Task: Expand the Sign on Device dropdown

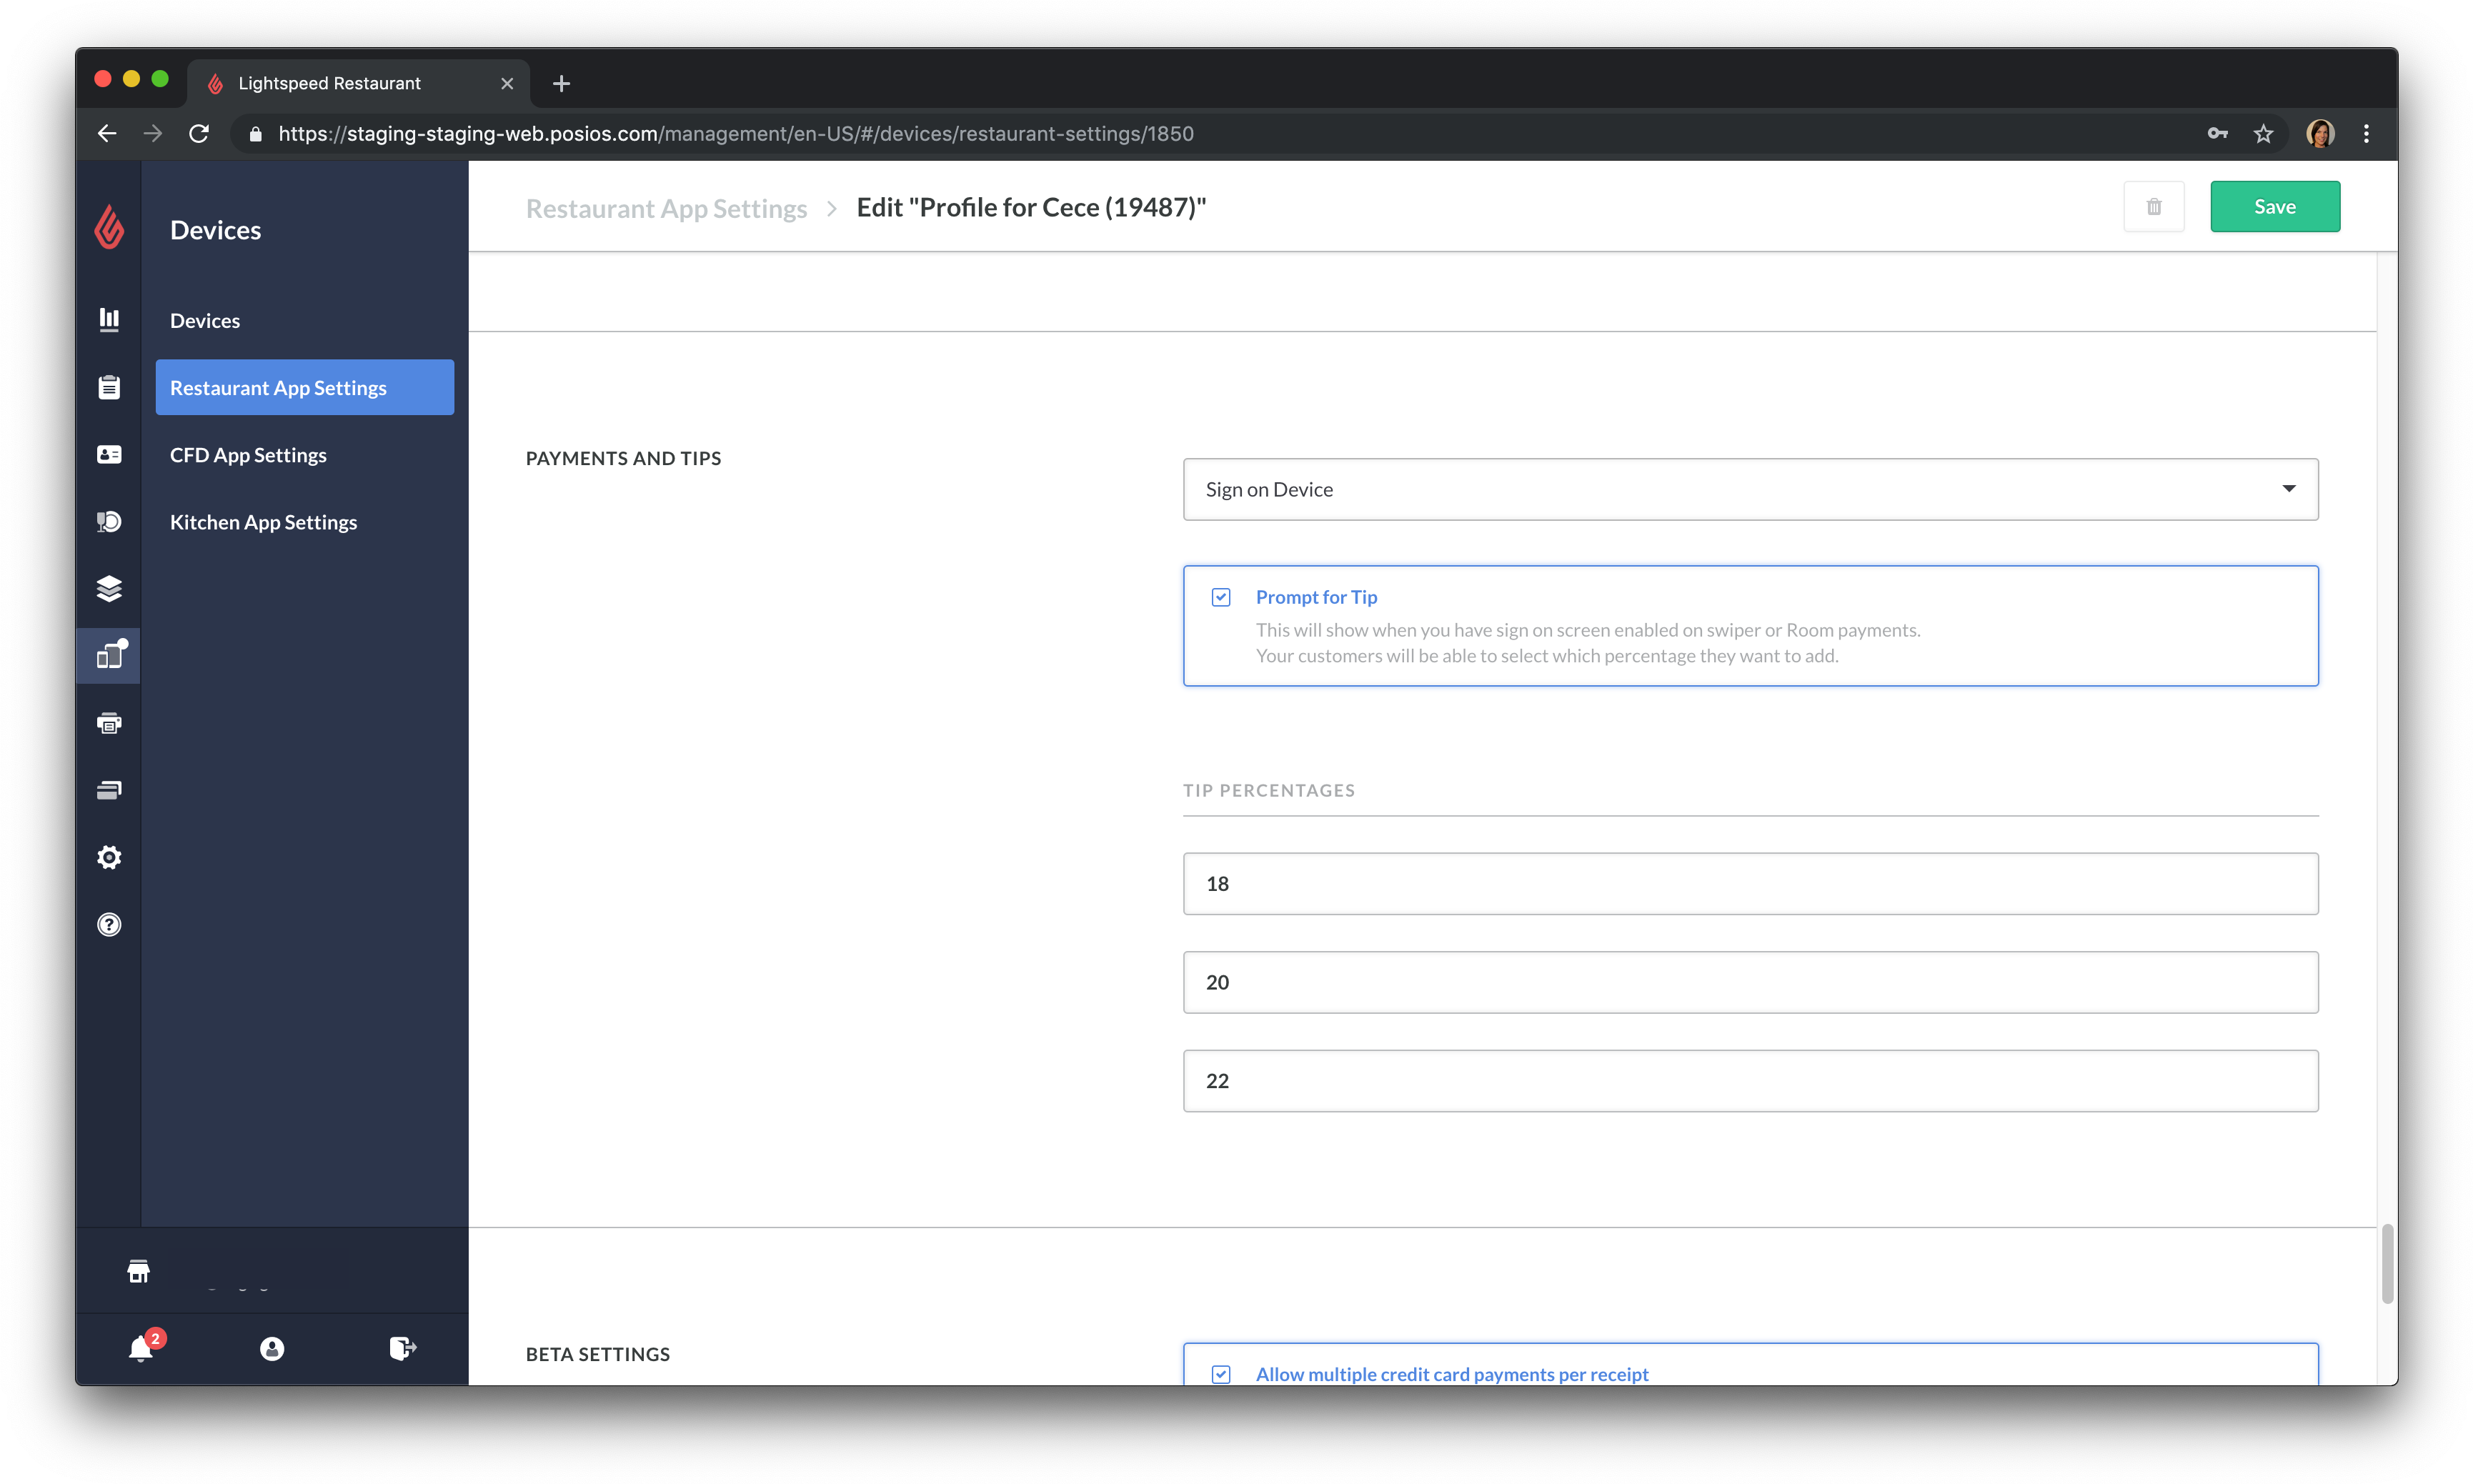Action: (x=1750, y=489)
